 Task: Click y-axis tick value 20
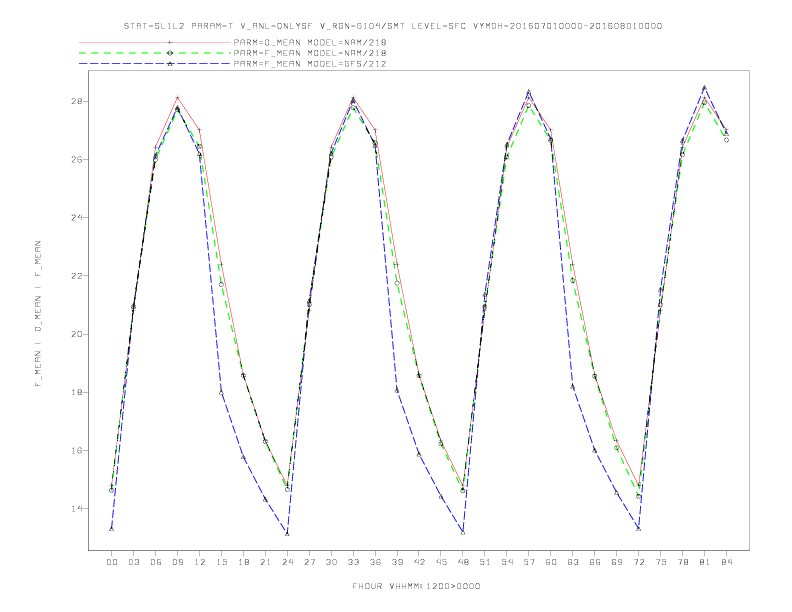(x=77, y=334)
